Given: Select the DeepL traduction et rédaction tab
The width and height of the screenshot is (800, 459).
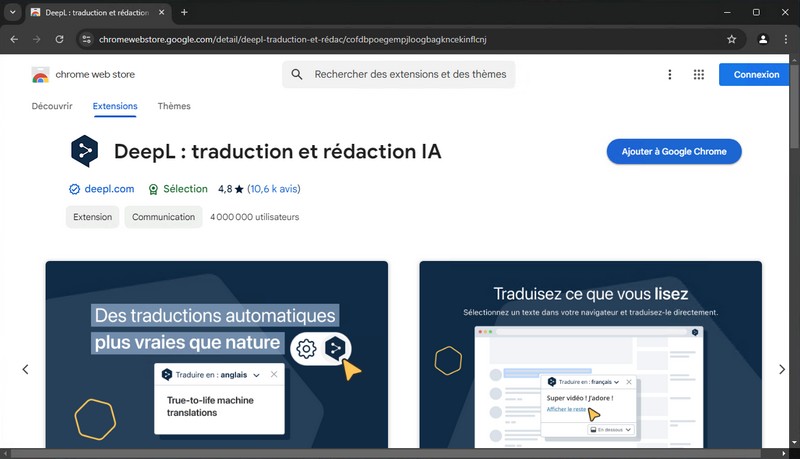Looking at the screenshot, I should [98, 12].
